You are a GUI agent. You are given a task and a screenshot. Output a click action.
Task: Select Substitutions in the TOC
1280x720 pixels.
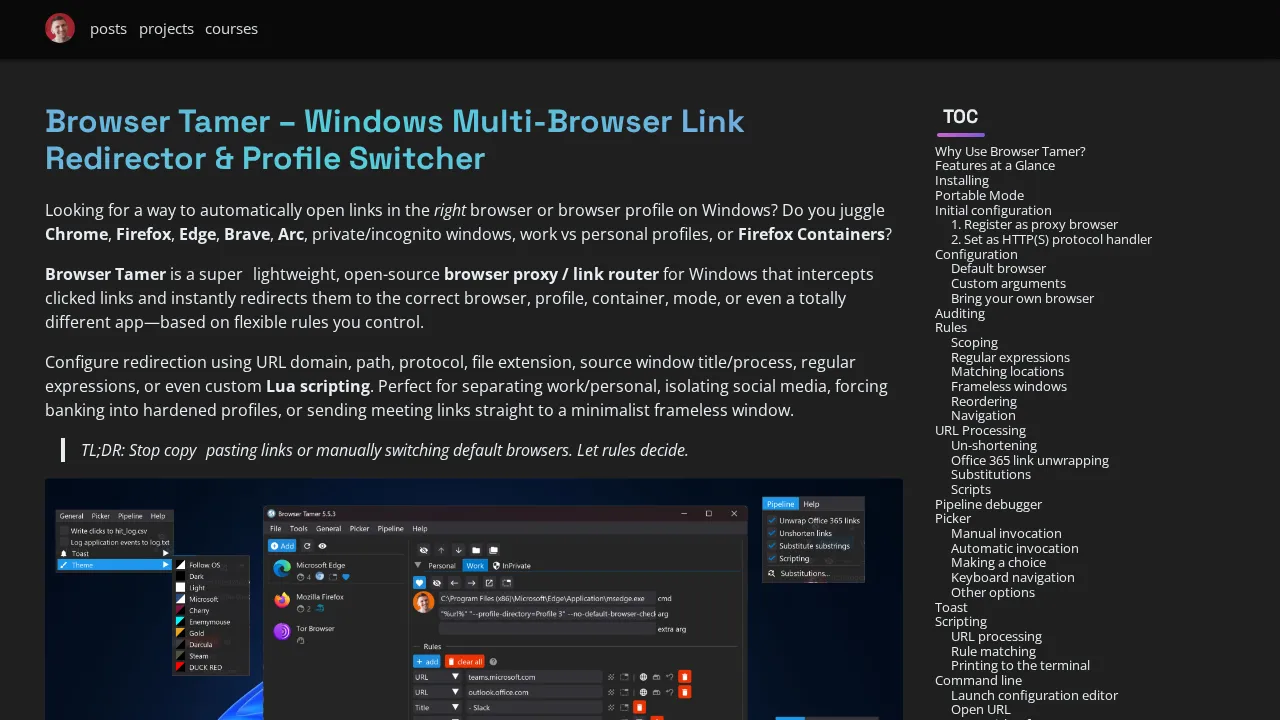point(991,475)
